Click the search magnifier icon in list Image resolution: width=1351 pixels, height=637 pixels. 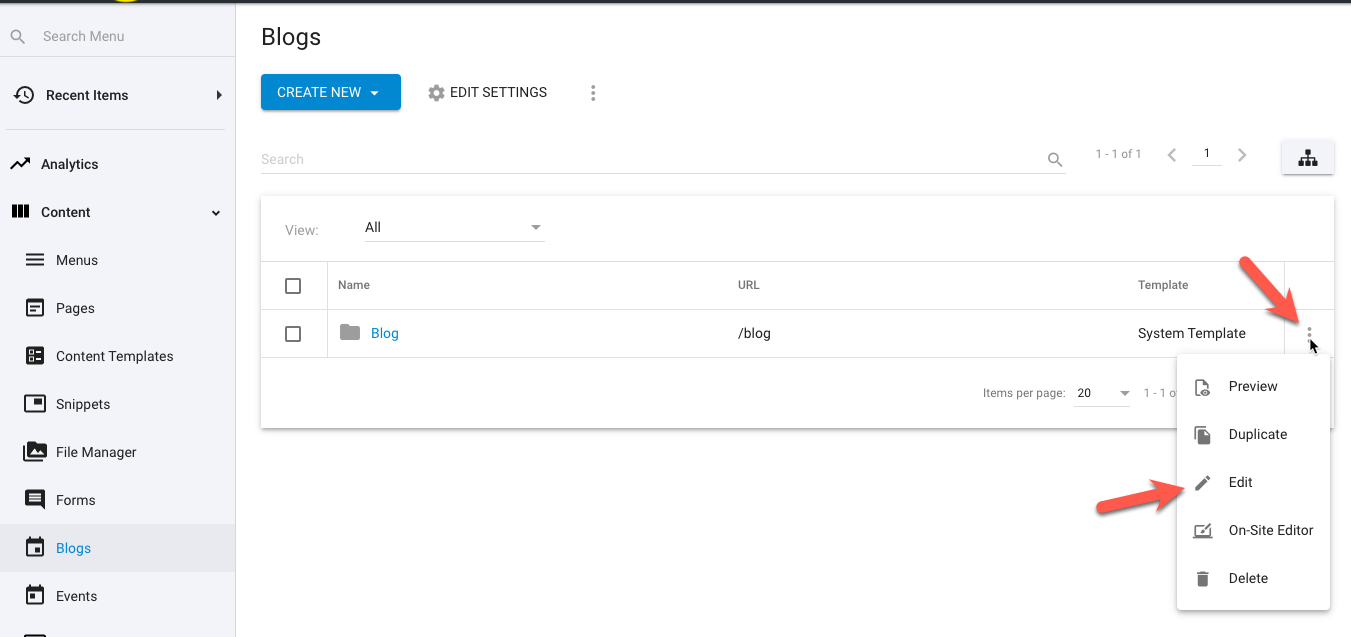(1054, 160)
